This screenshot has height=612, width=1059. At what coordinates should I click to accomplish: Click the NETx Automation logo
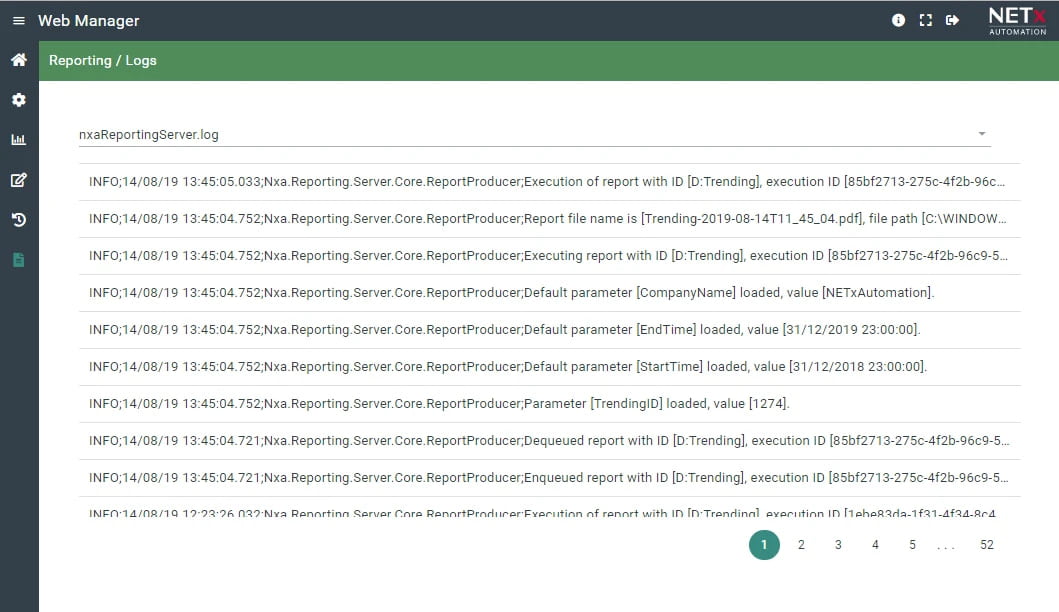(1017, 21)
